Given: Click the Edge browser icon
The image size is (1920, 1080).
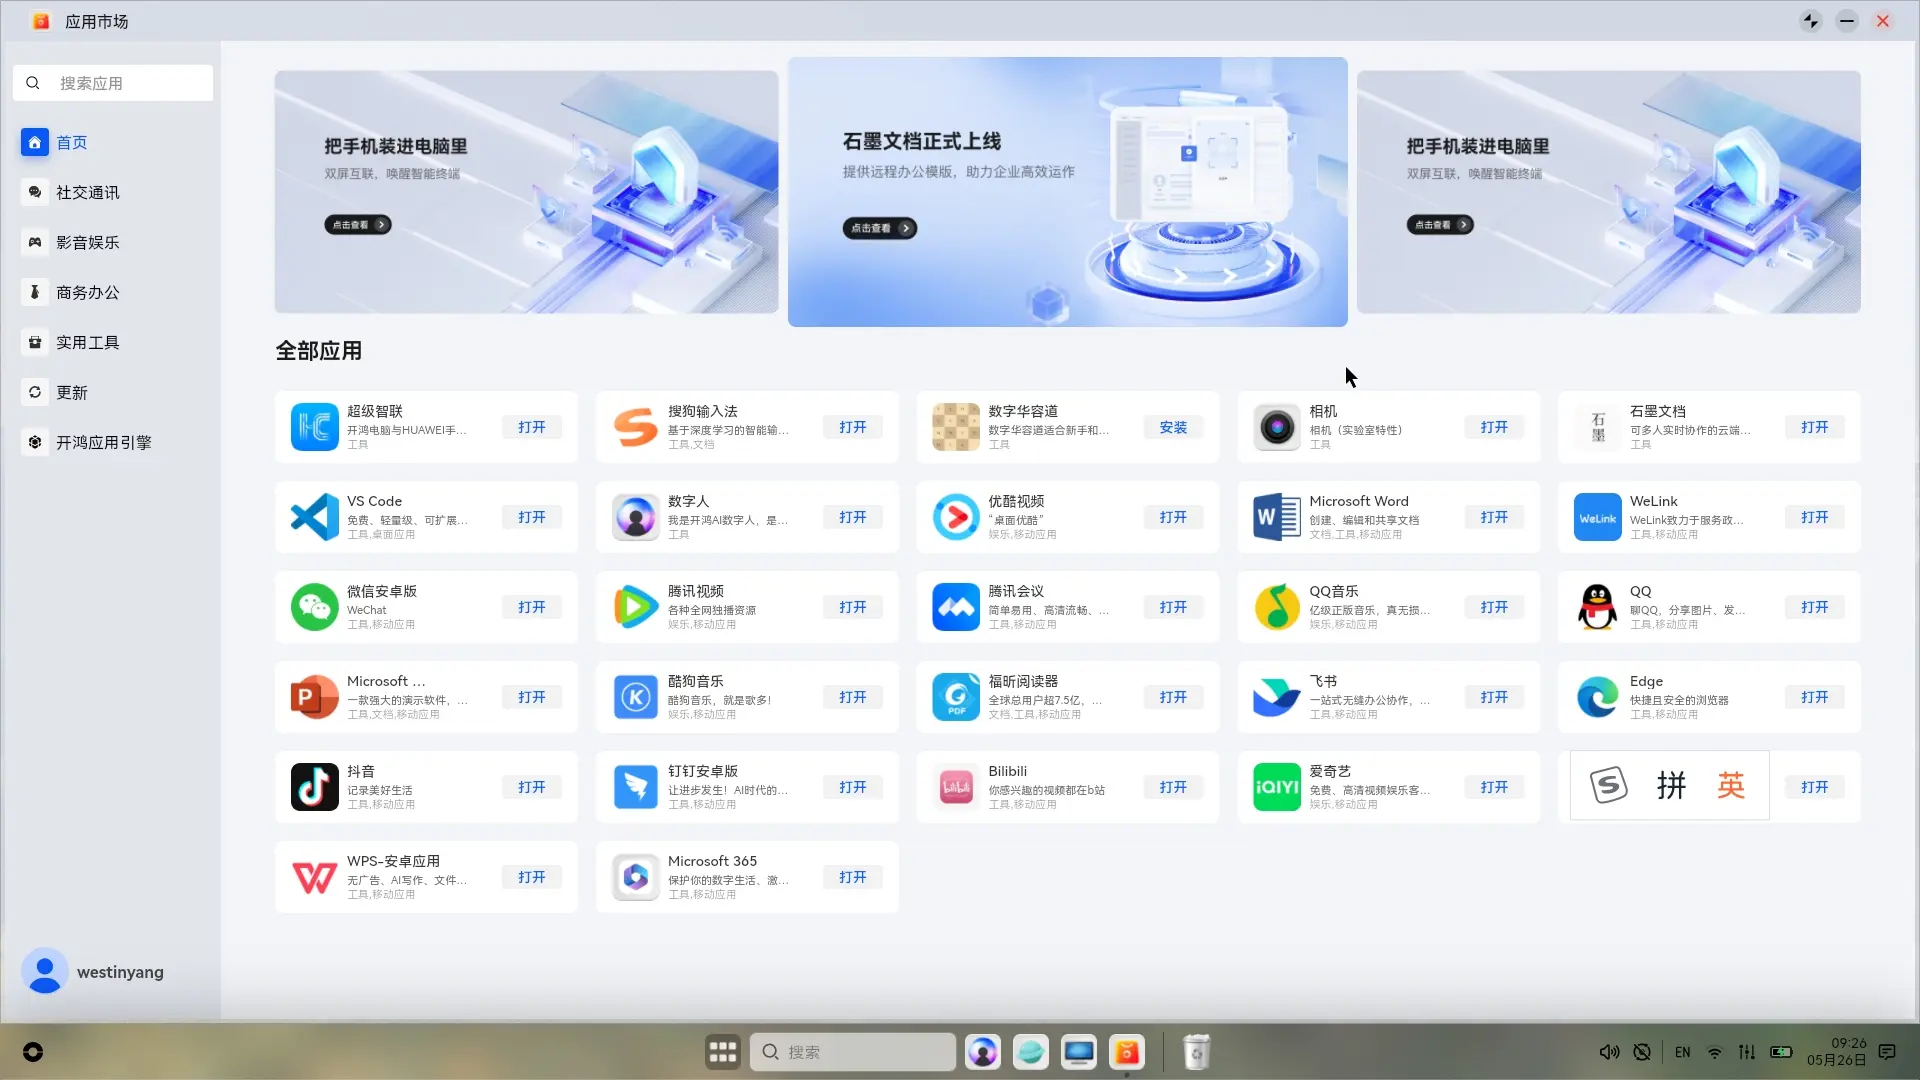Looking at the screenshot, I should click(x=1597, y=697).
